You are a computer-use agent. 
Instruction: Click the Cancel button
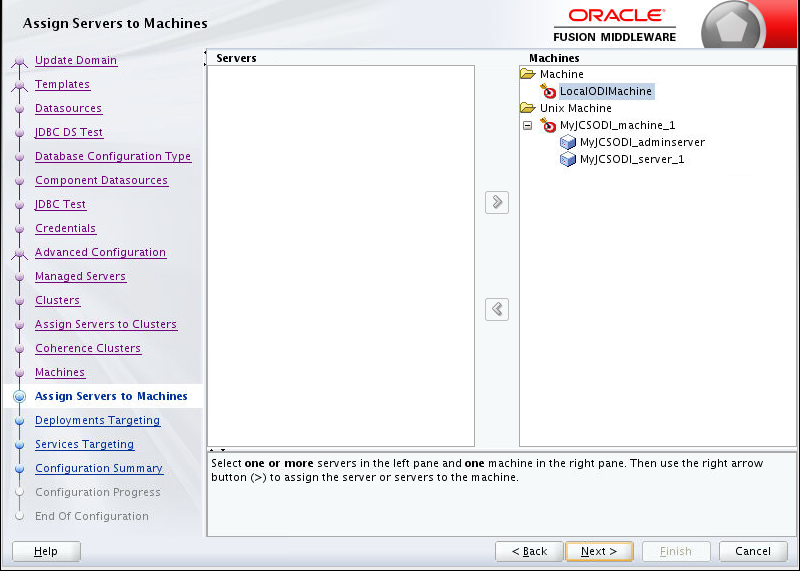click(753, 551)
